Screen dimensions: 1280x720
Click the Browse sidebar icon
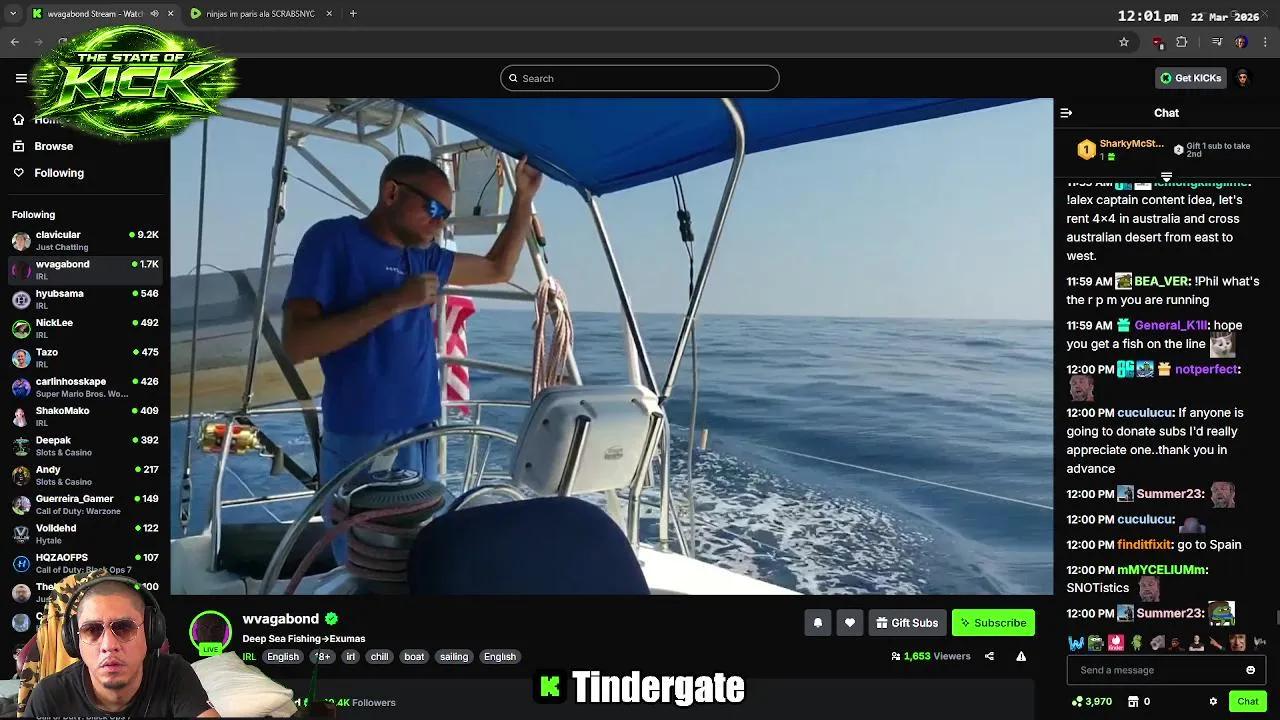(18, 146)
